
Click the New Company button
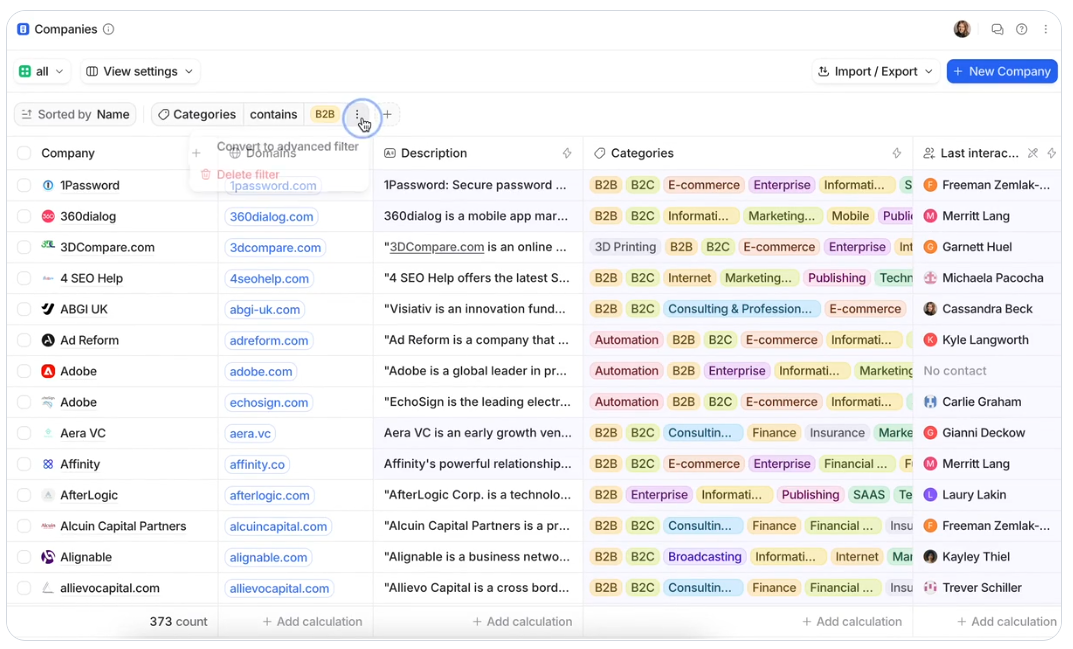[x=1002, y=71]
